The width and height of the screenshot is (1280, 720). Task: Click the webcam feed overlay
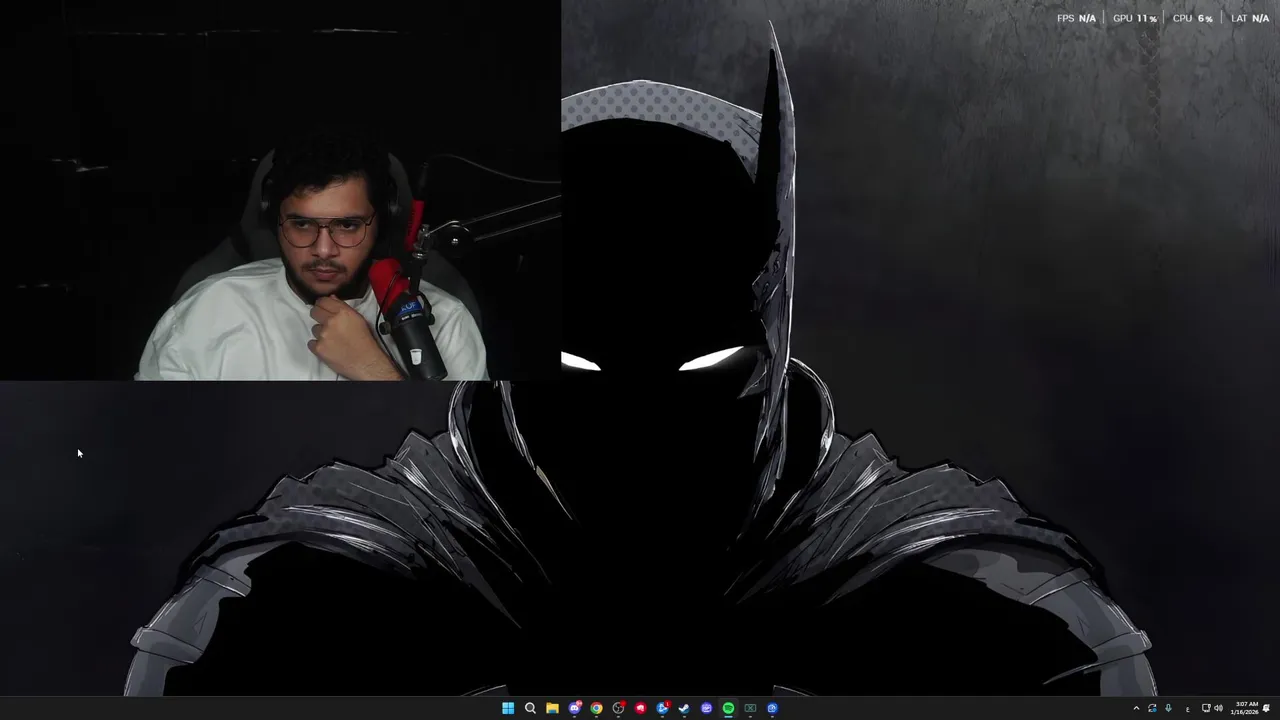click(280, 190)
